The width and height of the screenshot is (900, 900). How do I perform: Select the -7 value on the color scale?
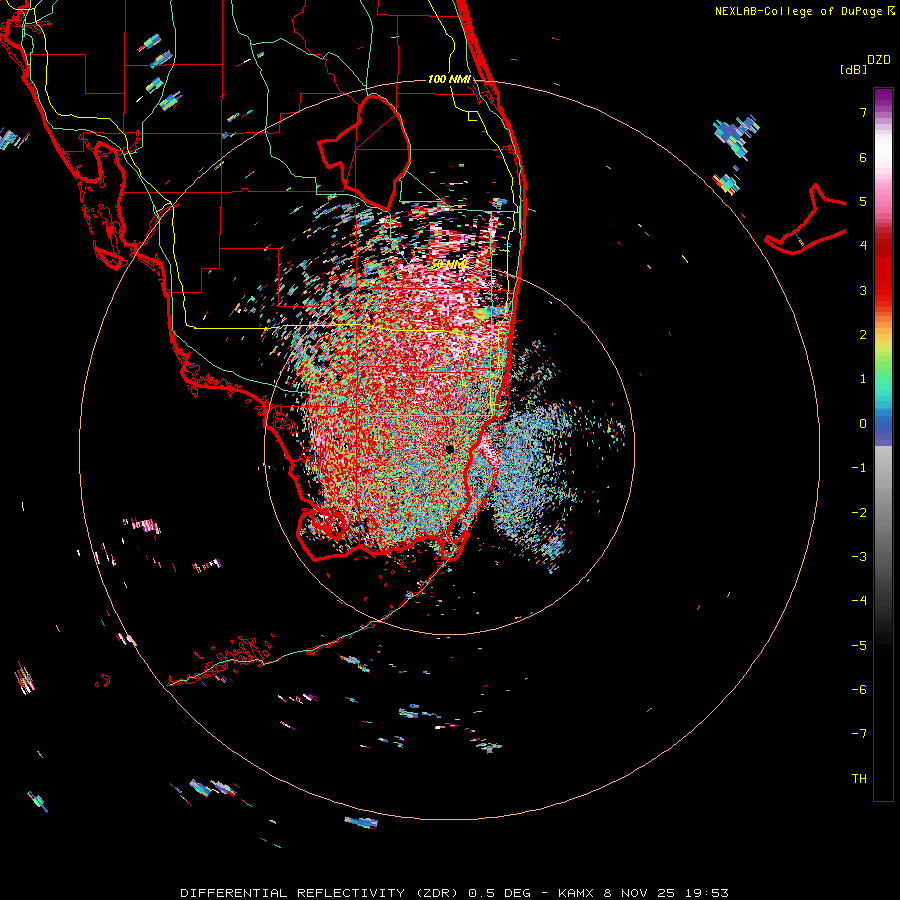[x=859, y=734]
